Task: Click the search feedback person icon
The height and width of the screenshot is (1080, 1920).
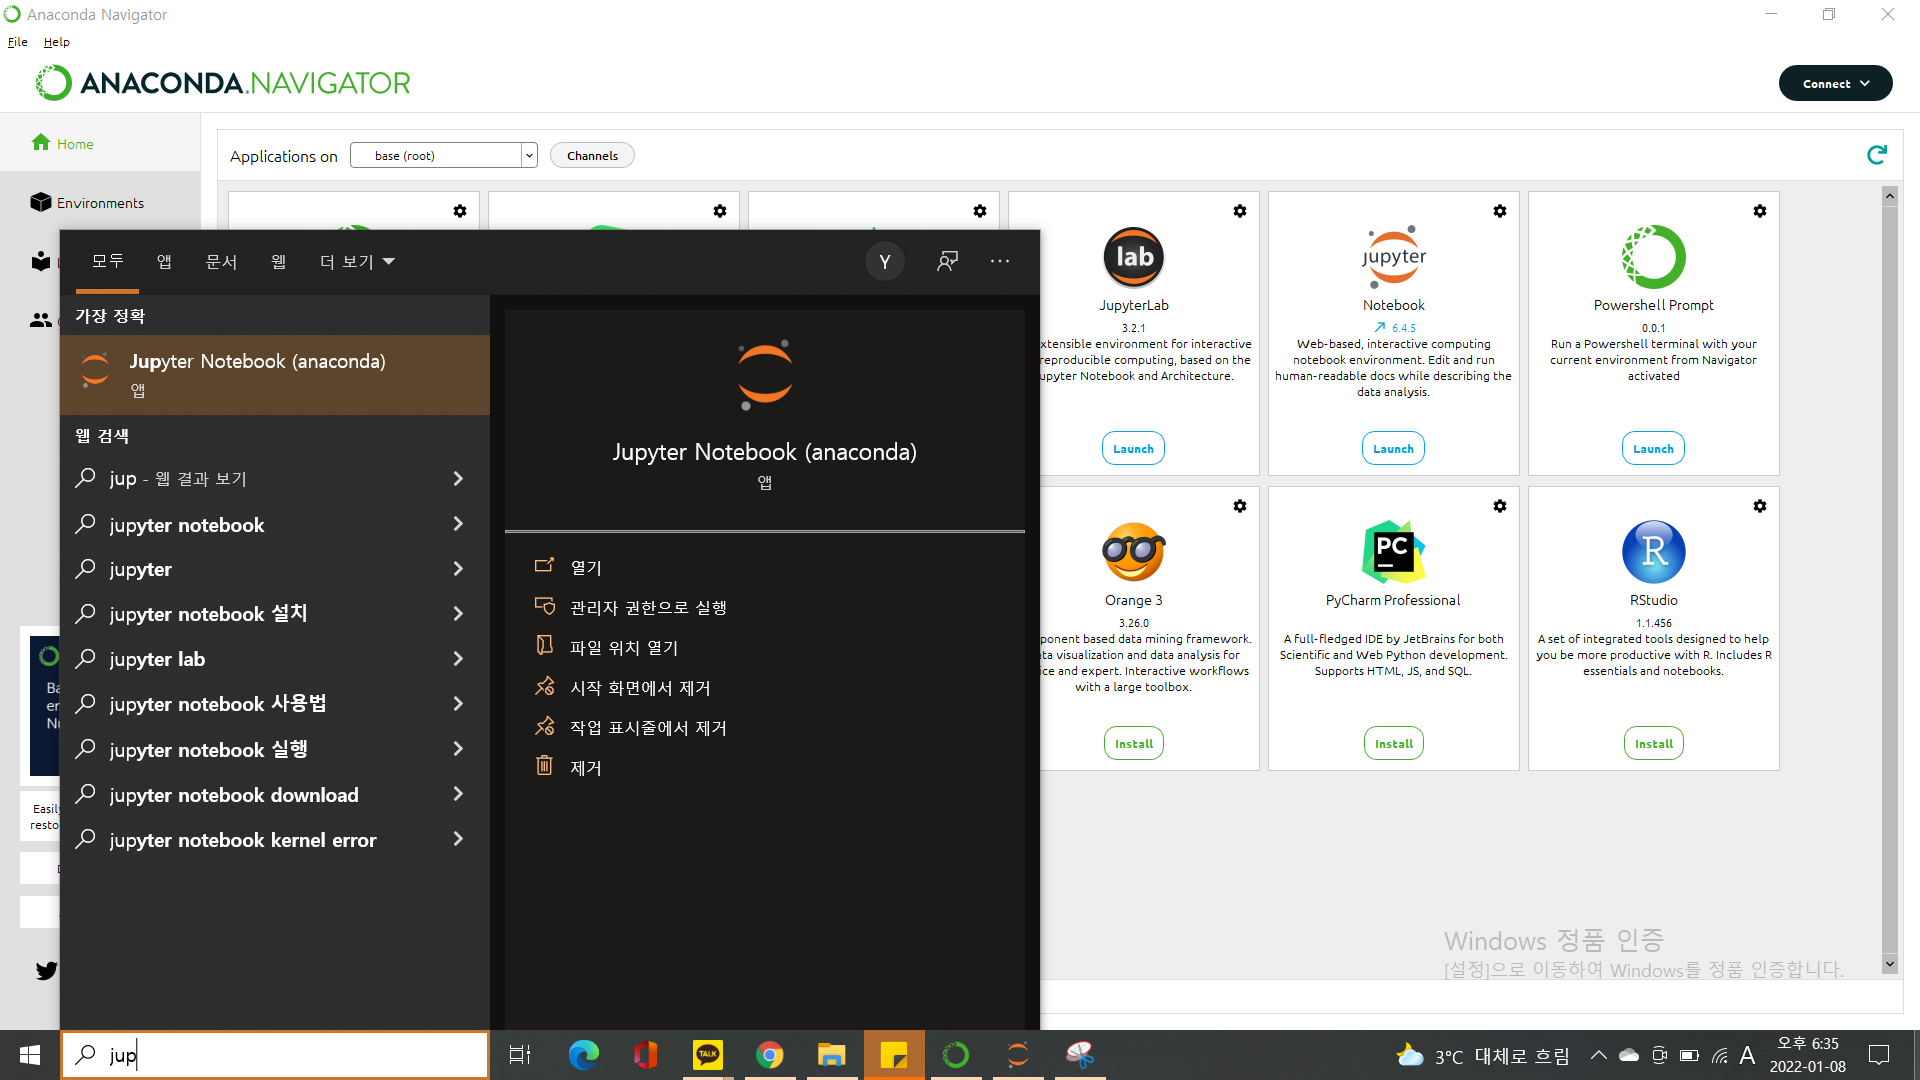Action: (946, 261)
